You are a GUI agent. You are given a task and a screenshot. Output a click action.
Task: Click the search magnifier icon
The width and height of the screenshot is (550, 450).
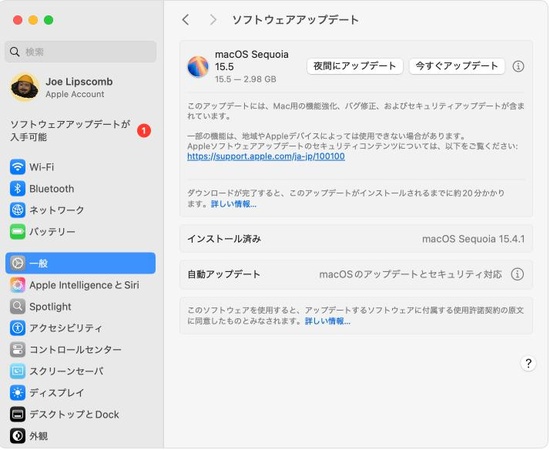pyautogui.click(x=15, y=52)
